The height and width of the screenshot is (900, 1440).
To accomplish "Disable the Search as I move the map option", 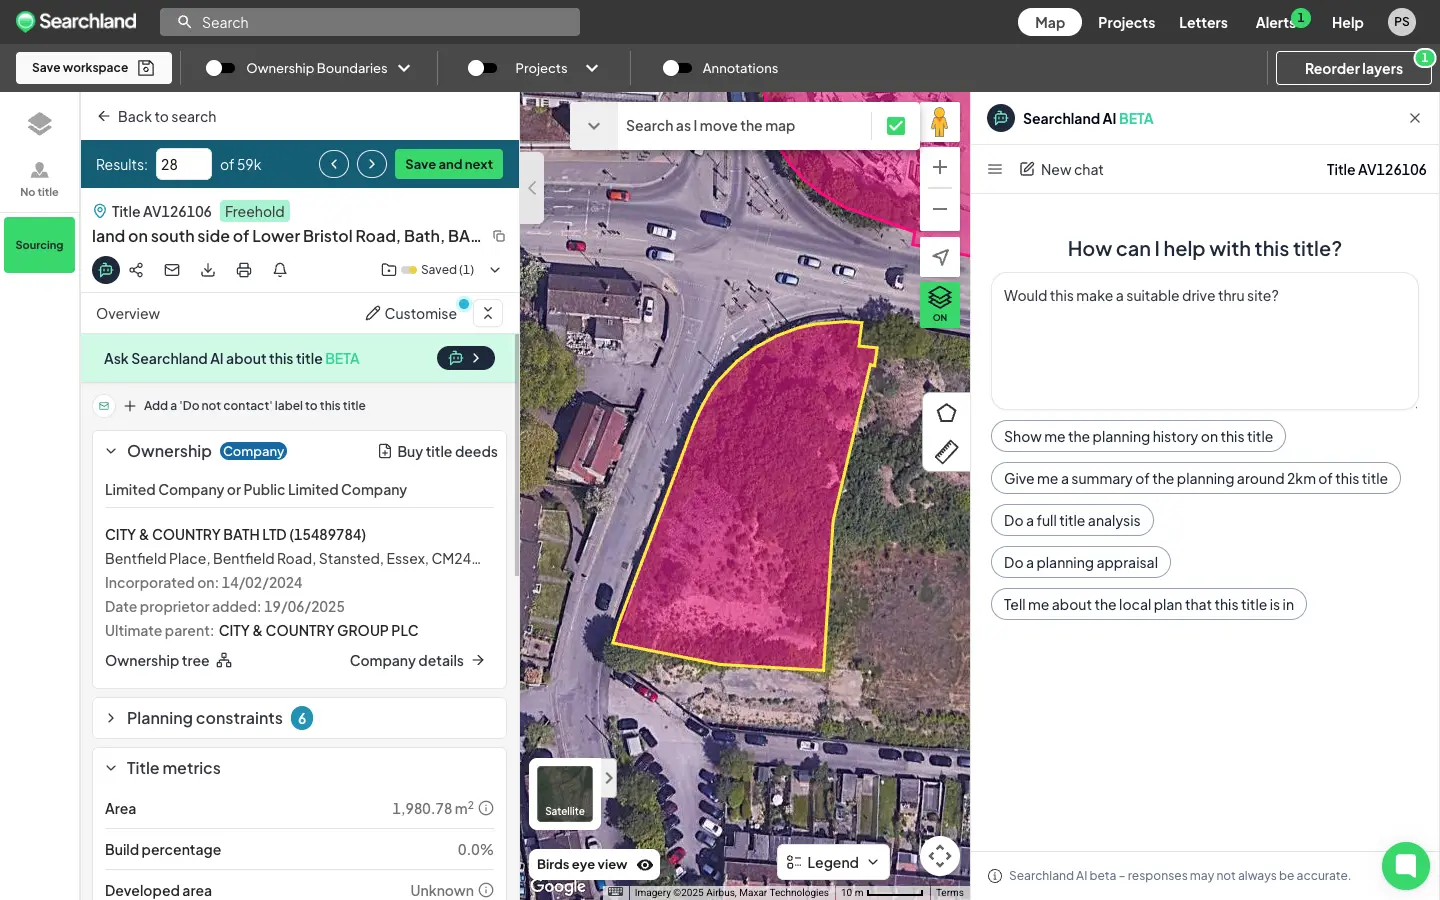I will coord(895,125).
